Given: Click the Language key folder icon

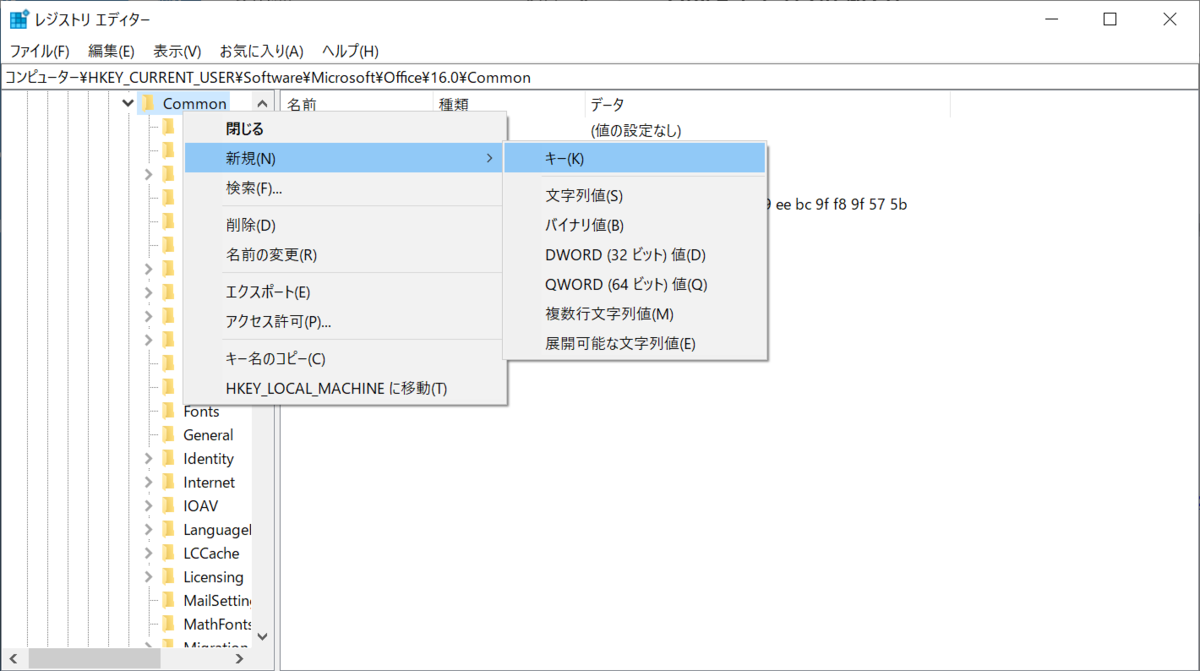Looking at the screenshot, I should click(168, 530).
